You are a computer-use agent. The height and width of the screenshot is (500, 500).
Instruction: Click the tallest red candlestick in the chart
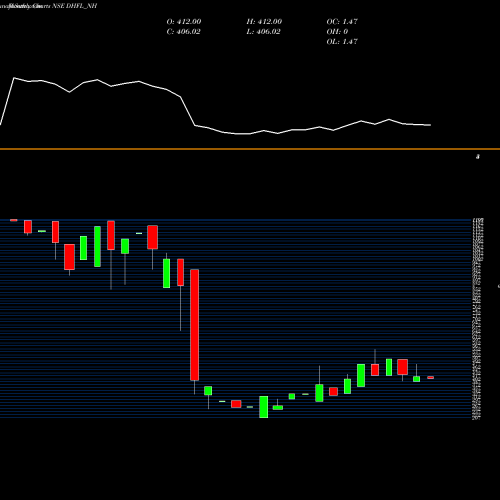coord(194,325)
